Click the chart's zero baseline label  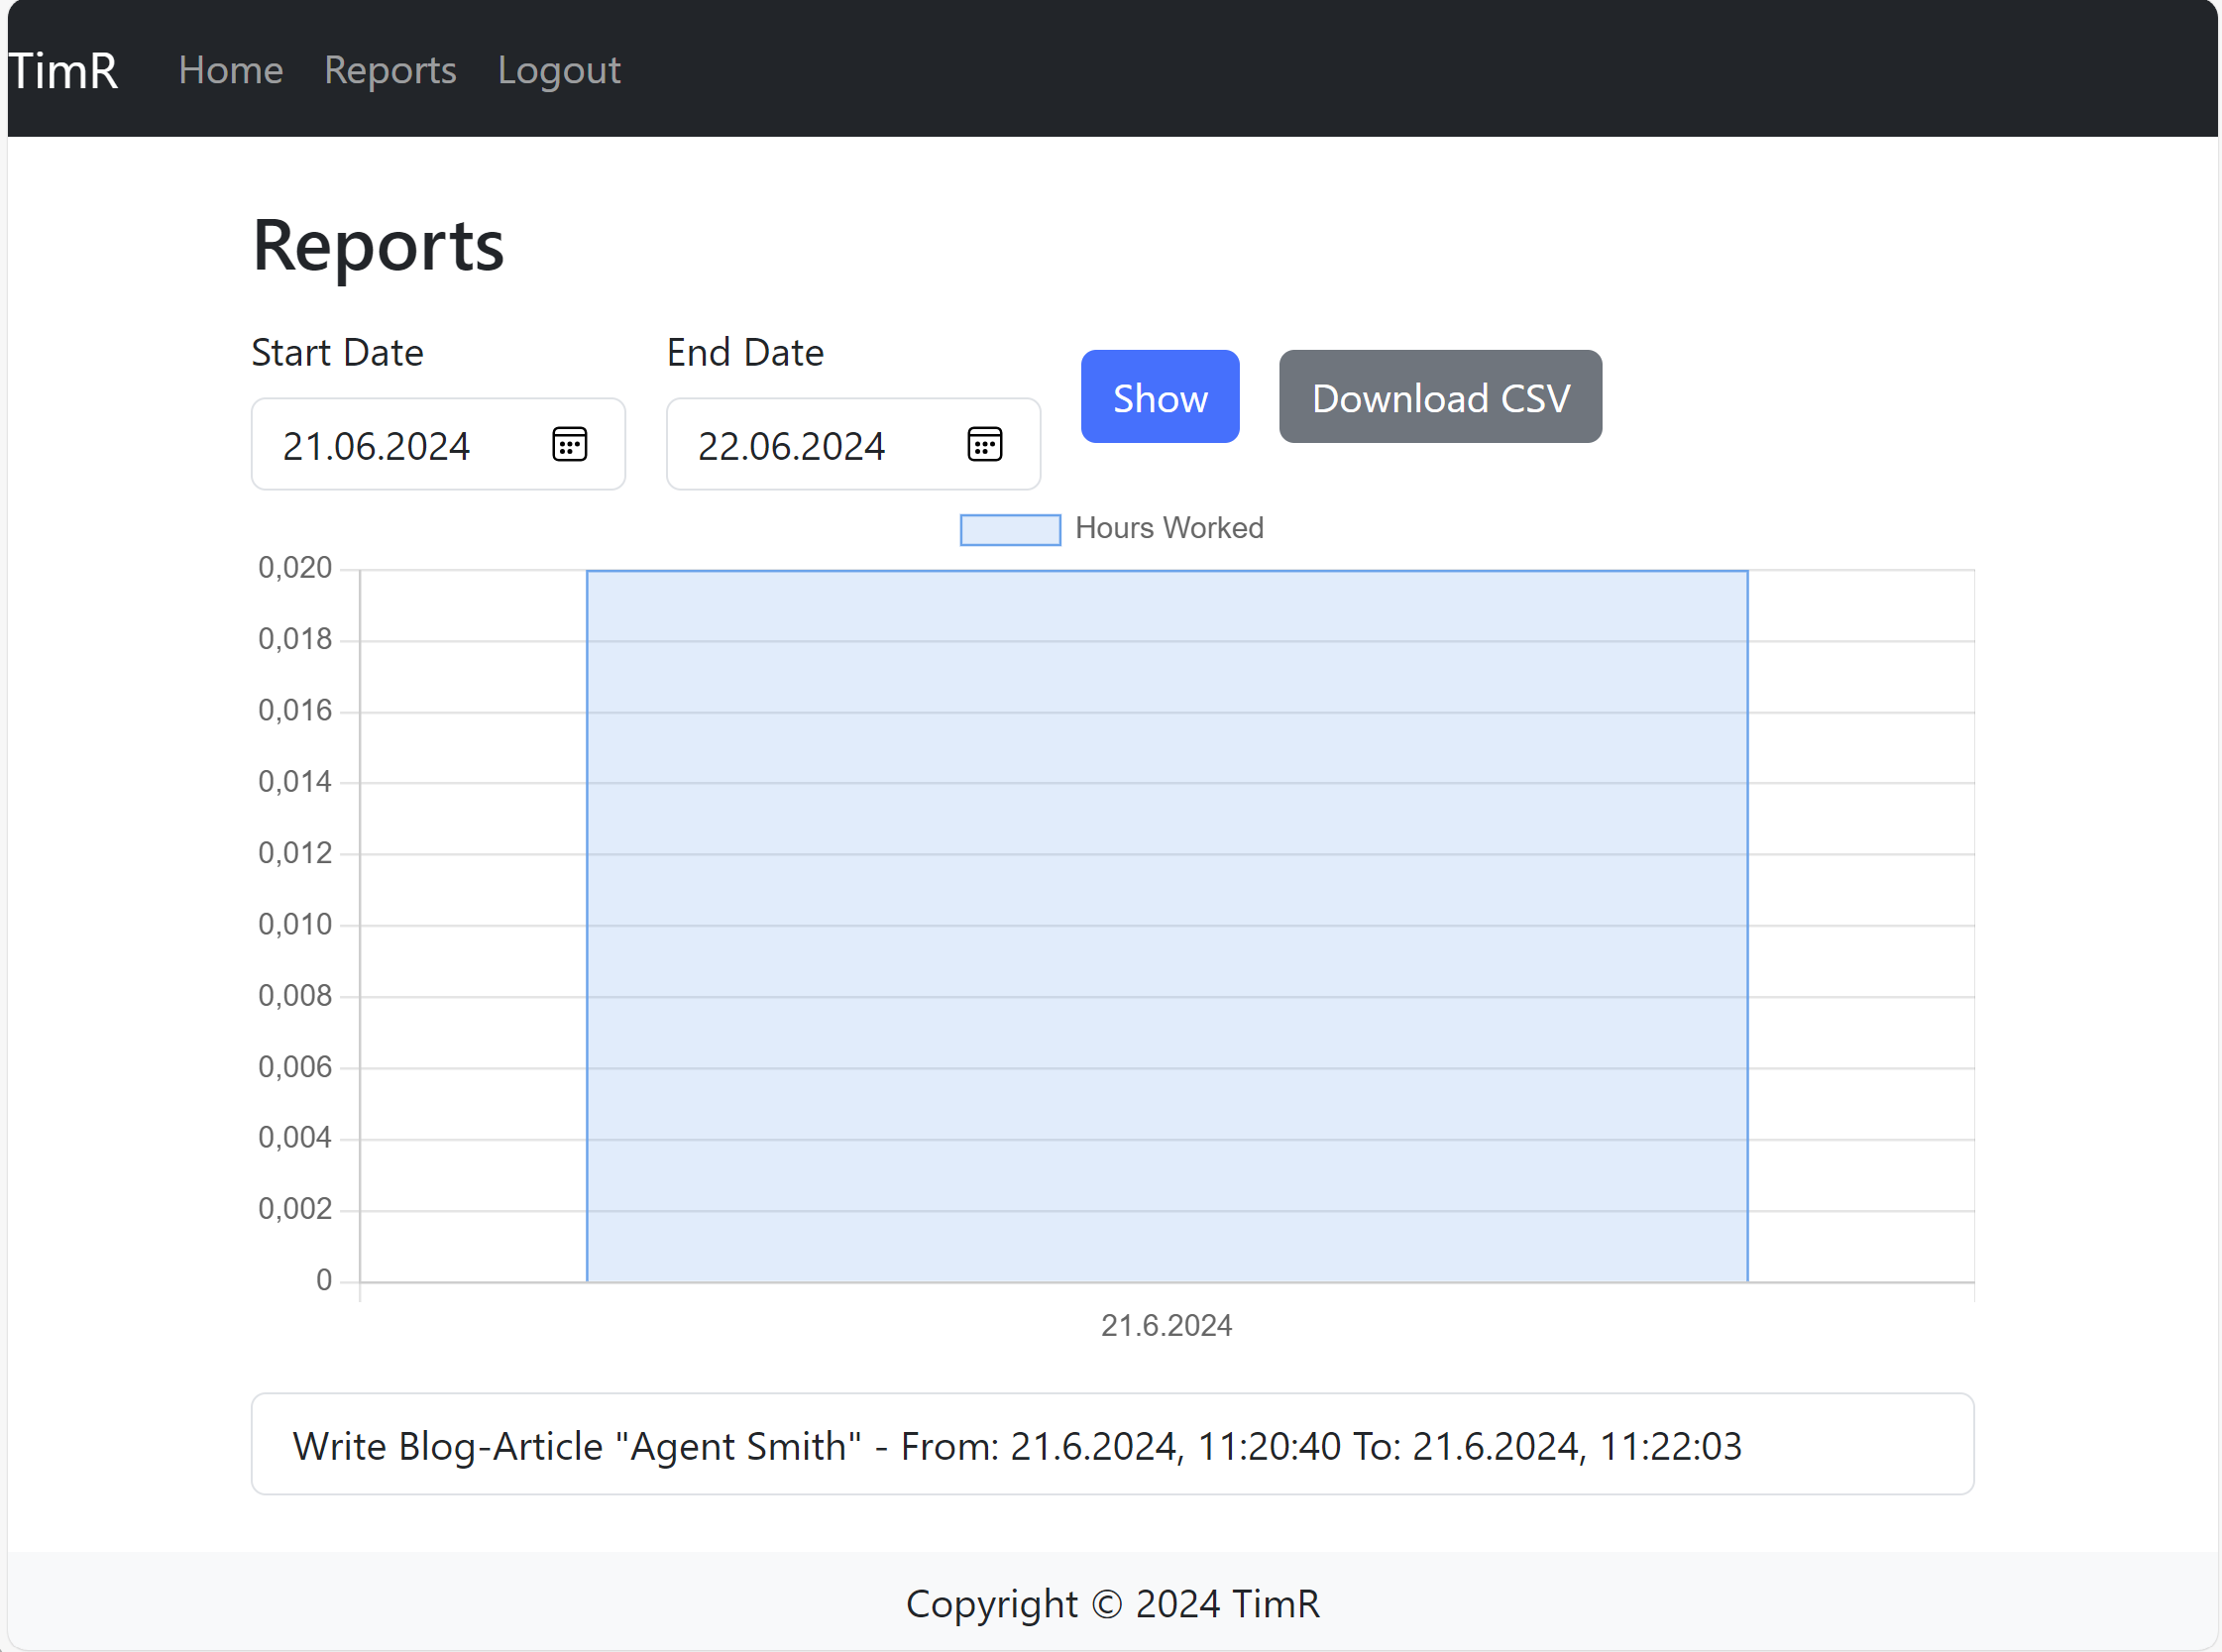click(323, 1280)
